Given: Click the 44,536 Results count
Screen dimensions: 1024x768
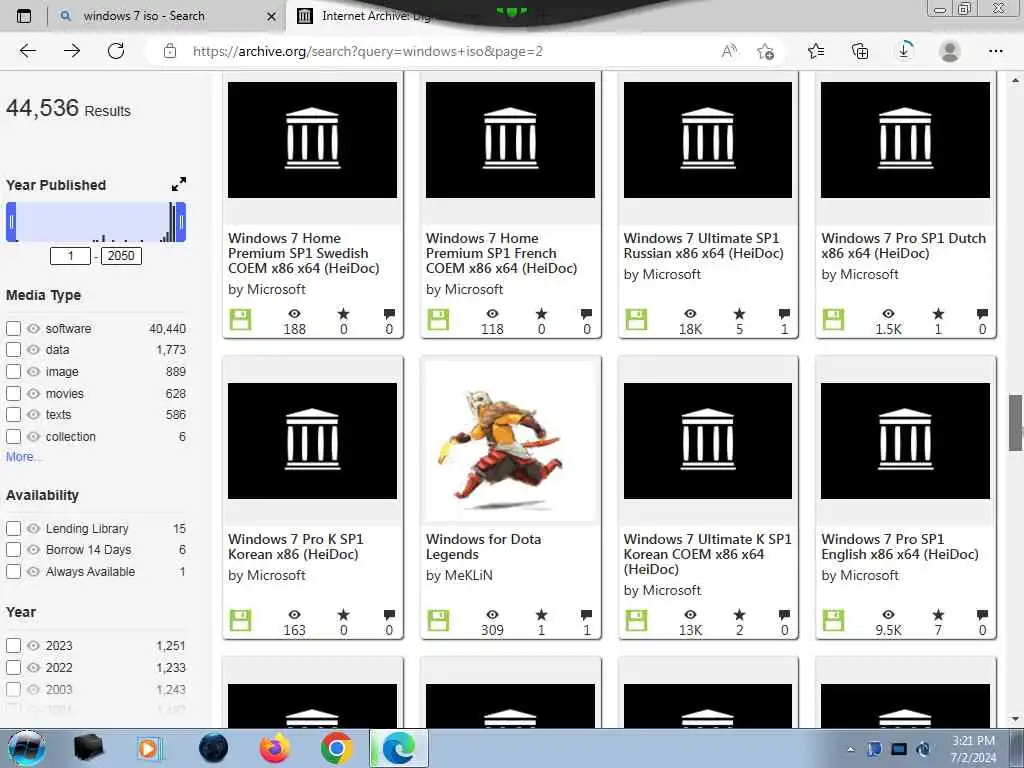Looking at the screenshot, I should pyautogui.click(x=69, y=108).
